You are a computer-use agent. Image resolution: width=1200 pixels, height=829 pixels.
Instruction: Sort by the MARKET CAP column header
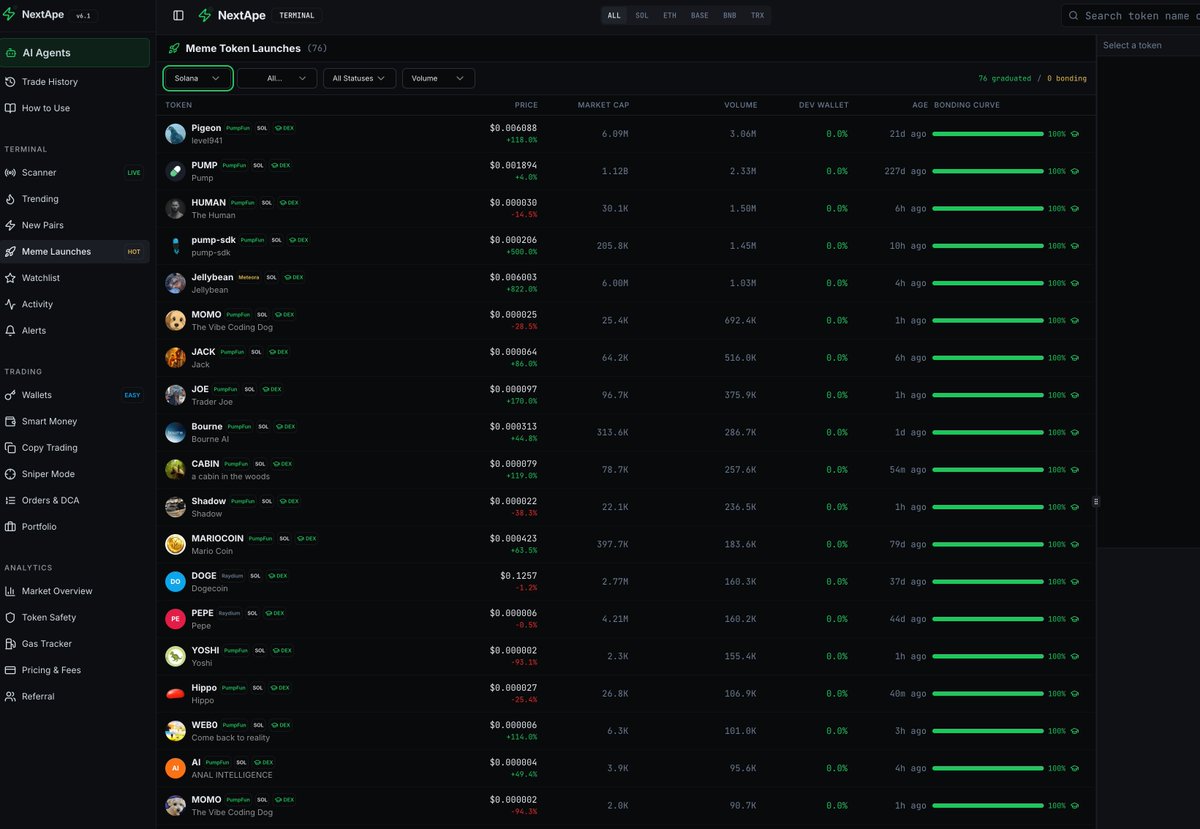pyautogui.click(x=603, y=105)
